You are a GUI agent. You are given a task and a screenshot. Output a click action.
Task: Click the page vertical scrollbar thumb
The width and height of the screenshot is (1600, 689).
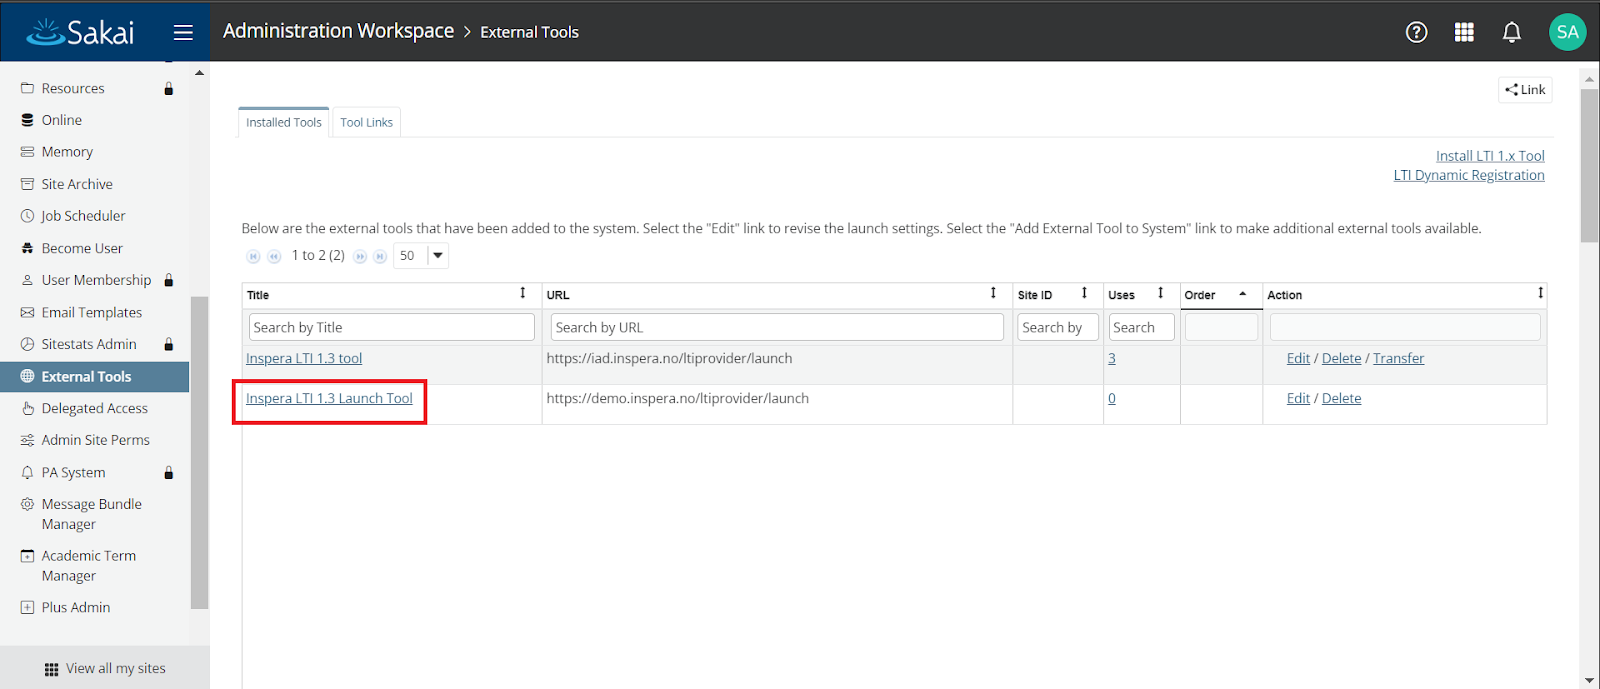pos(1589,165)
